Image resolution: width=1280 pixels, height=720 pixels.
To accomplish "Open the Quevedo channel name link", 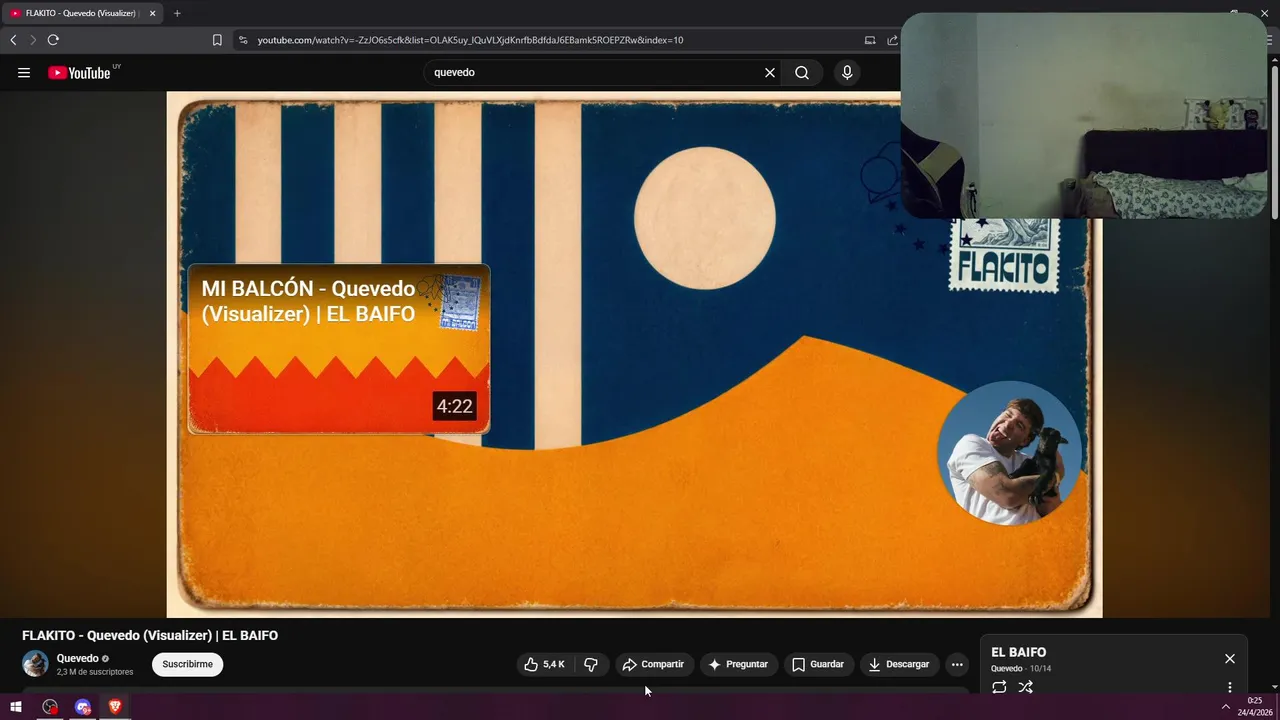I will click(78, 658).
